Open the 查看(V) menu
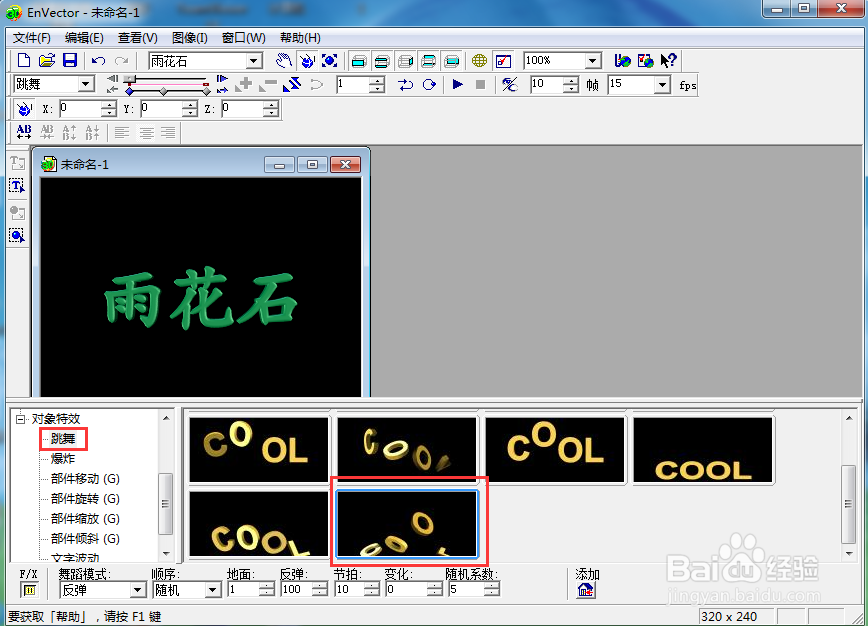This screenshot has height=626, width=868. tap(138, 38)
